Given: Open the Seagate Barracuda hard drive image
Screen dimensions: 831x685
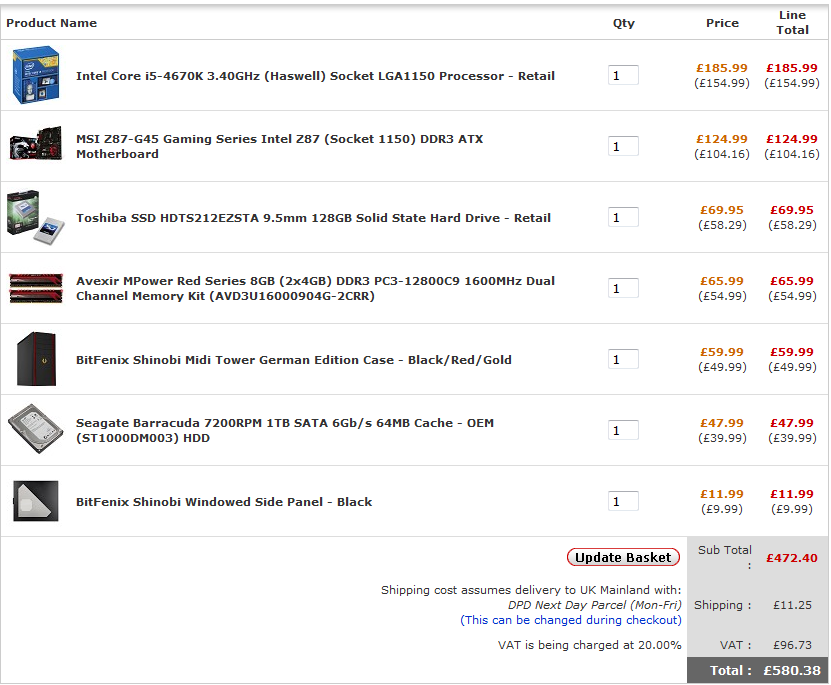Looking at the screenshot, I should [x=36, y=430].
